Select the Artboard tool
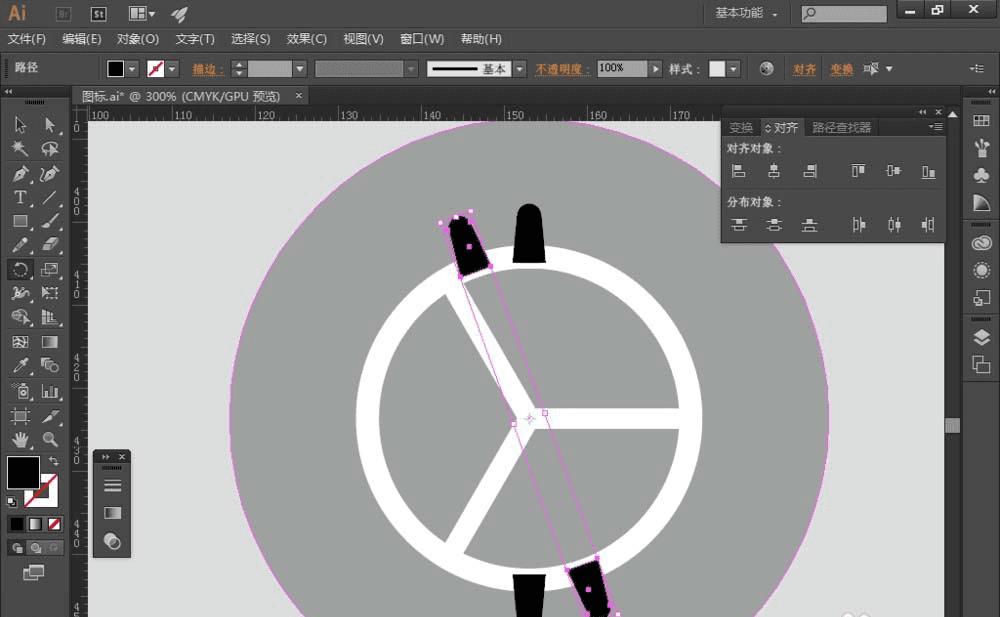 pyautogui.click(x=20, y=416)
